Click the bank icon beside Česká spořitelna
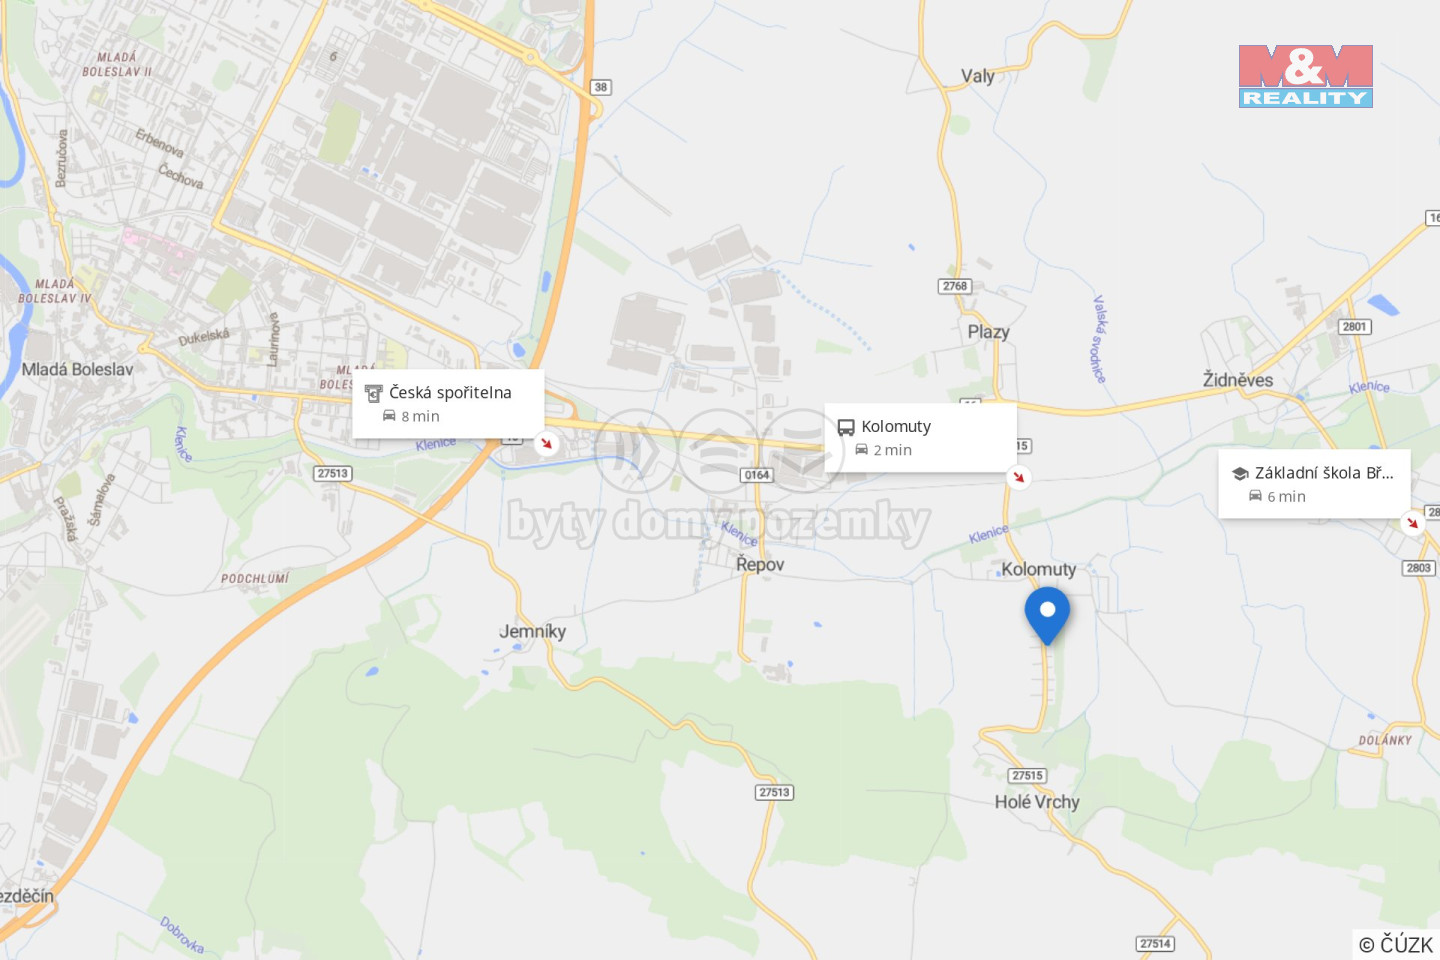 (374, 393)
